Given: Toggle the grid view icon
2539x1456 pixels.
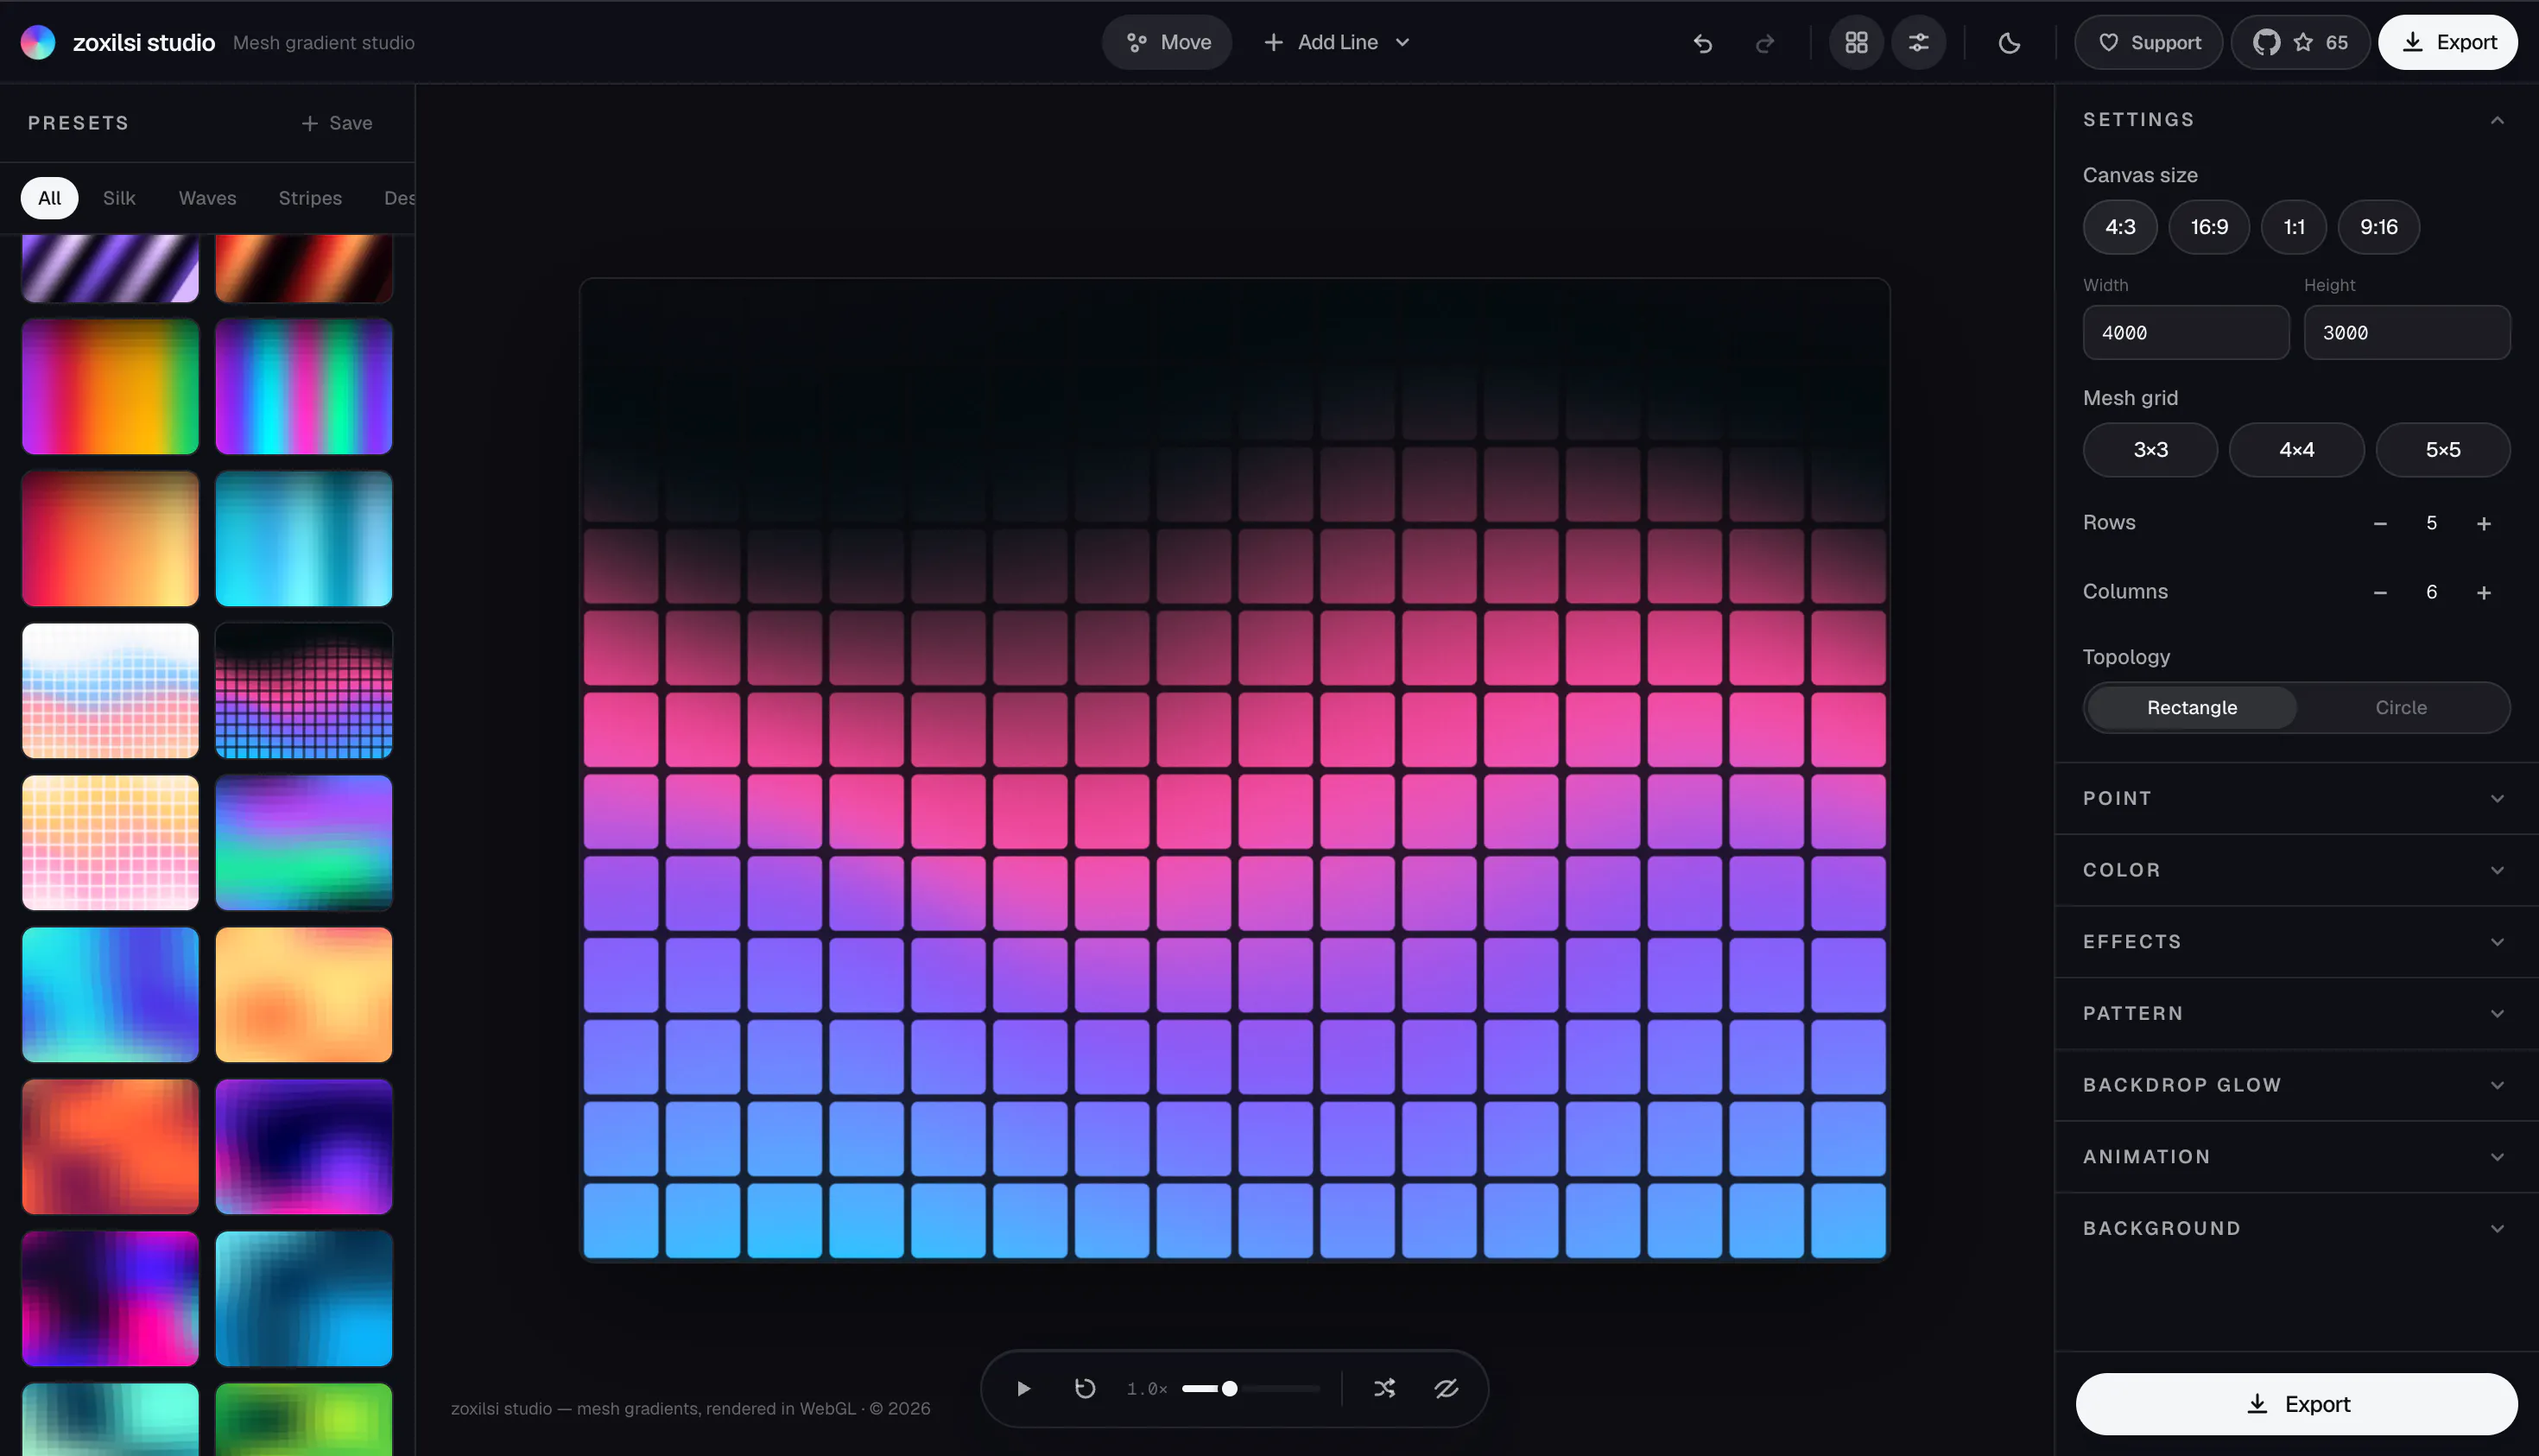Looking at the screenshot, I should 1856,43.
